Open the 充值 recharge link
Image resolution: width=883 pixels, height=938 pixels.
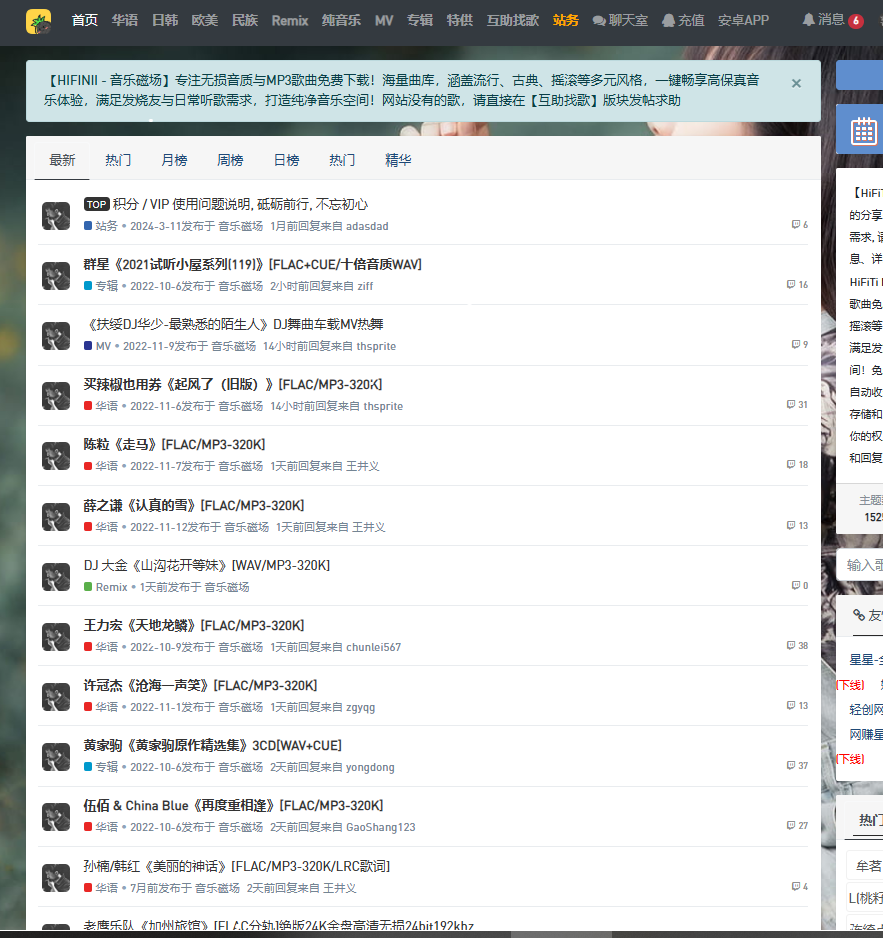pos(683,20)
